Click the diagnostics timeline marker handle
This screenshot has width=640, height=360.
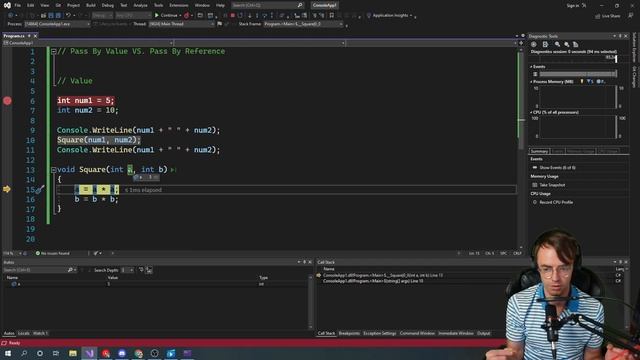click(616, 59)
